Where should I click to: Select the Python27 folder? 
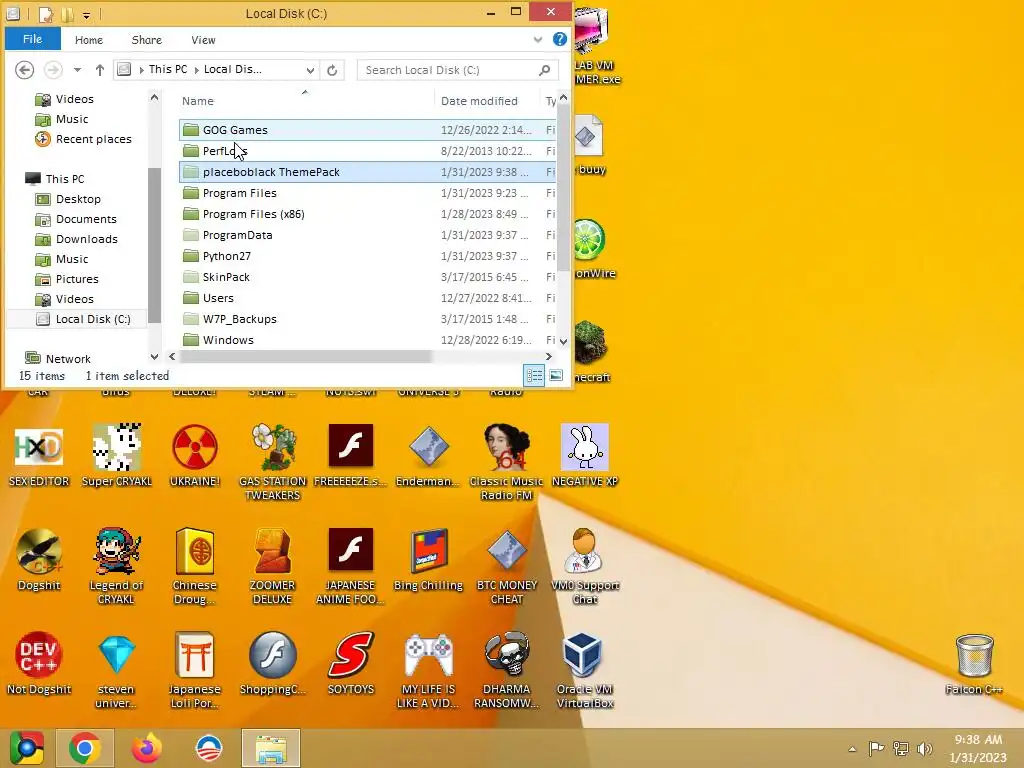tap(367, 256)
